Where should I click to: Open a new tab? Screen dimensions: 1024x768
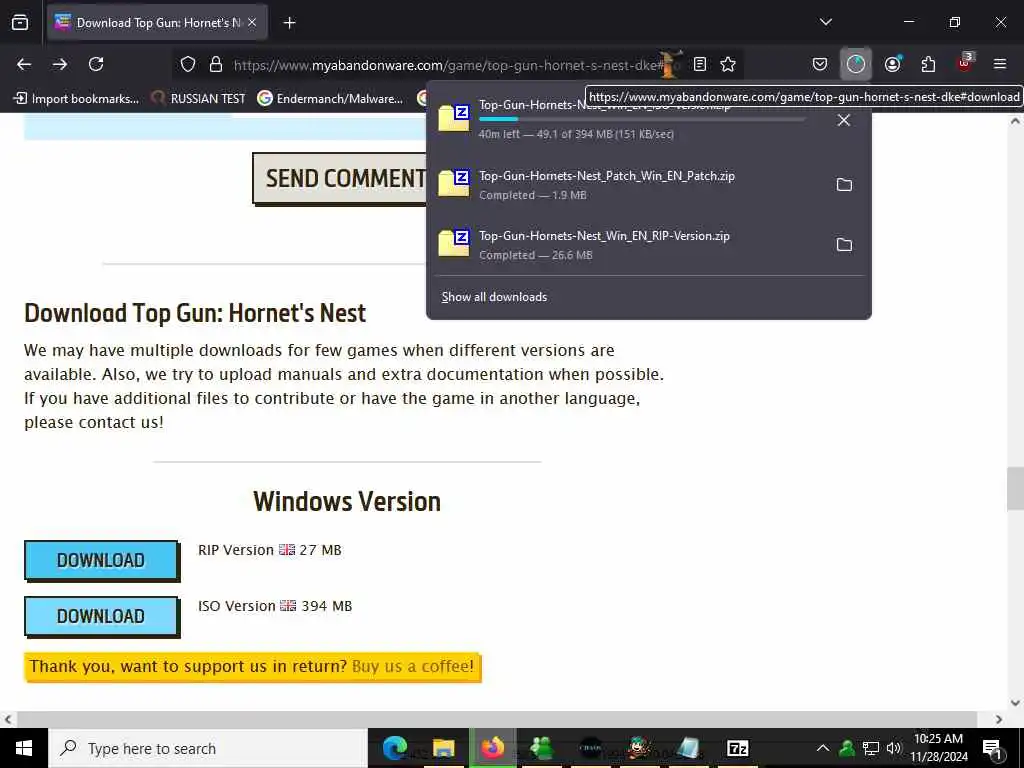[x=289, y=23]
